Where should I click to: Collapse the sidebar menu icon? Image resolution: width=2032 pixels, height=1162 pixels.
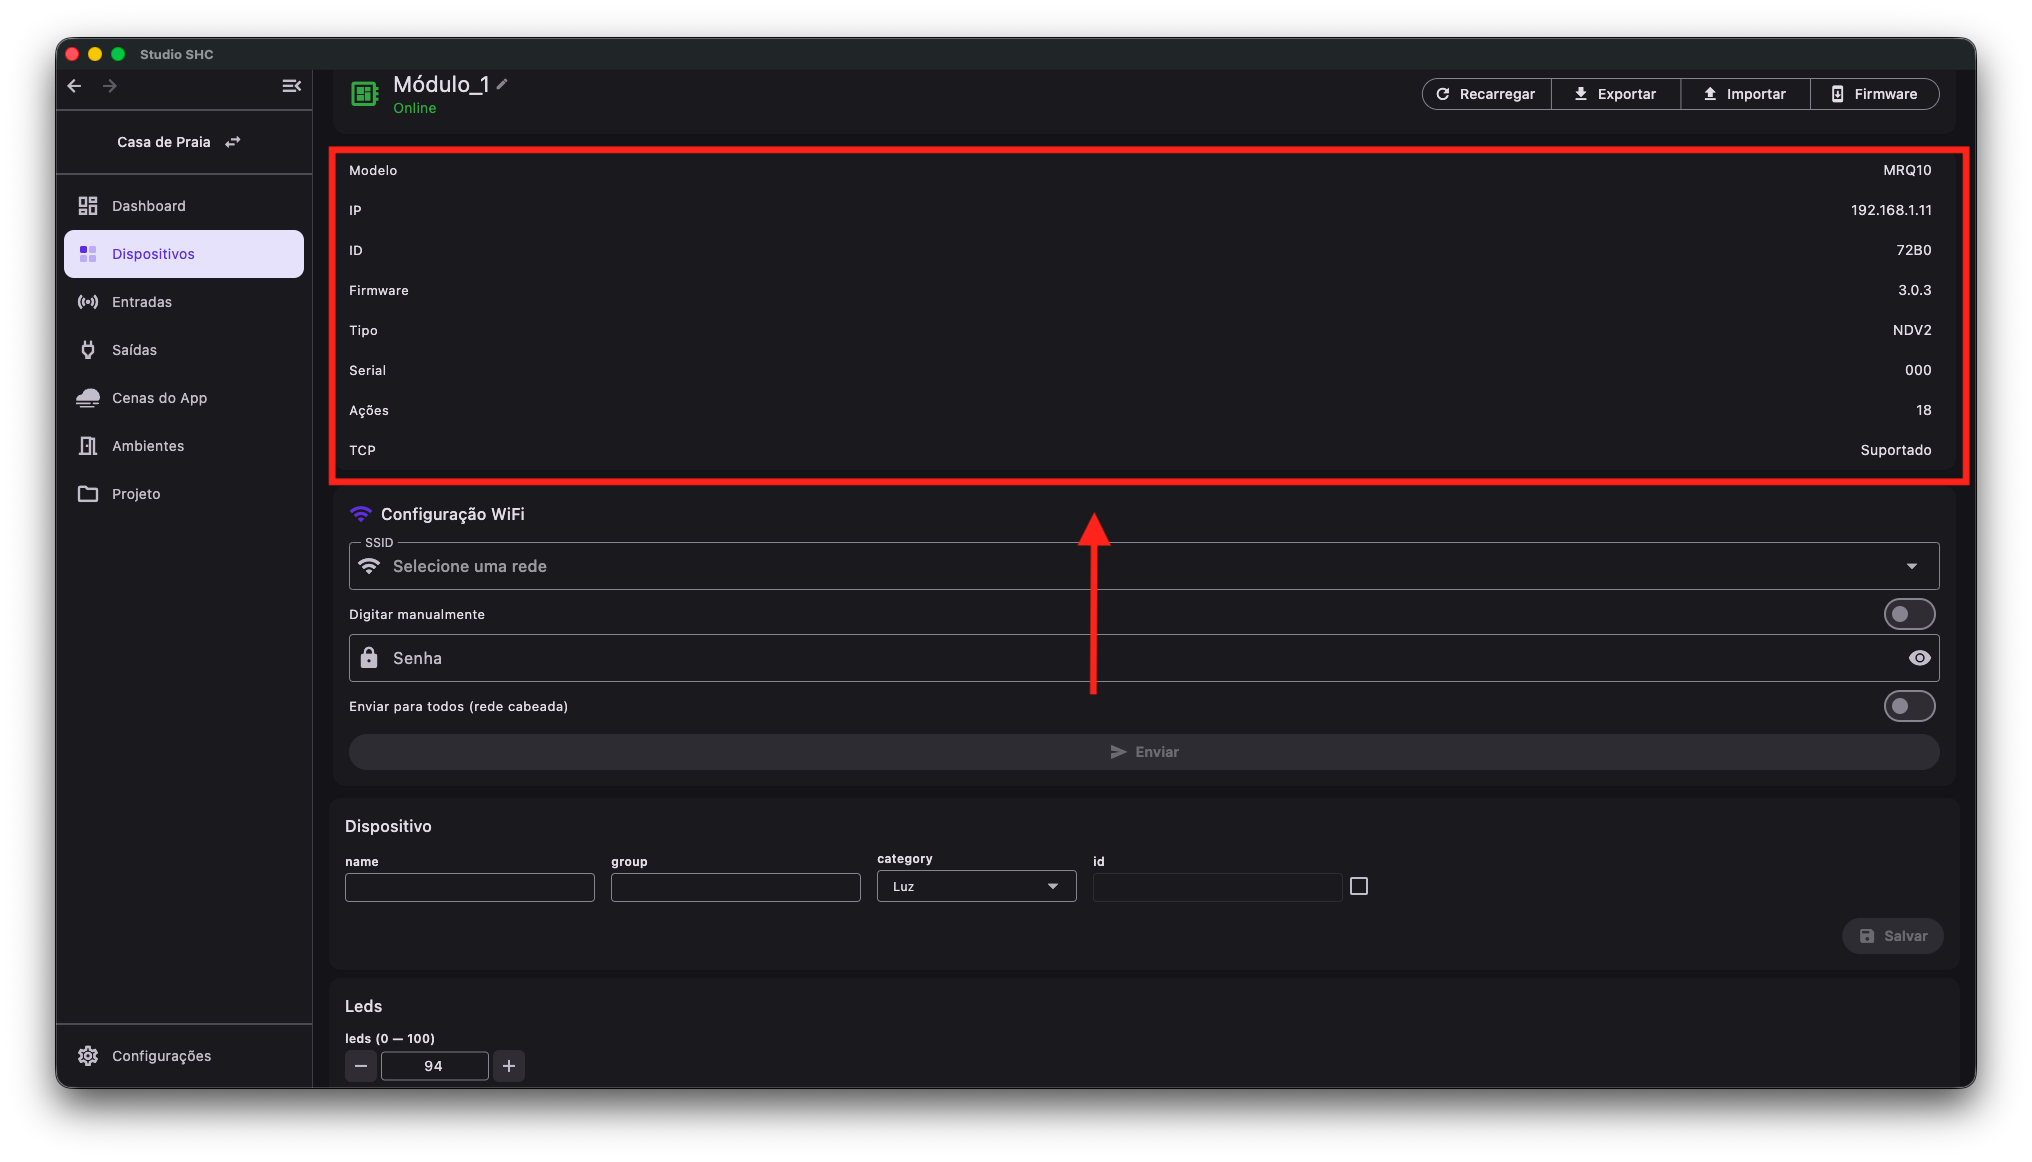pos(291,86)
